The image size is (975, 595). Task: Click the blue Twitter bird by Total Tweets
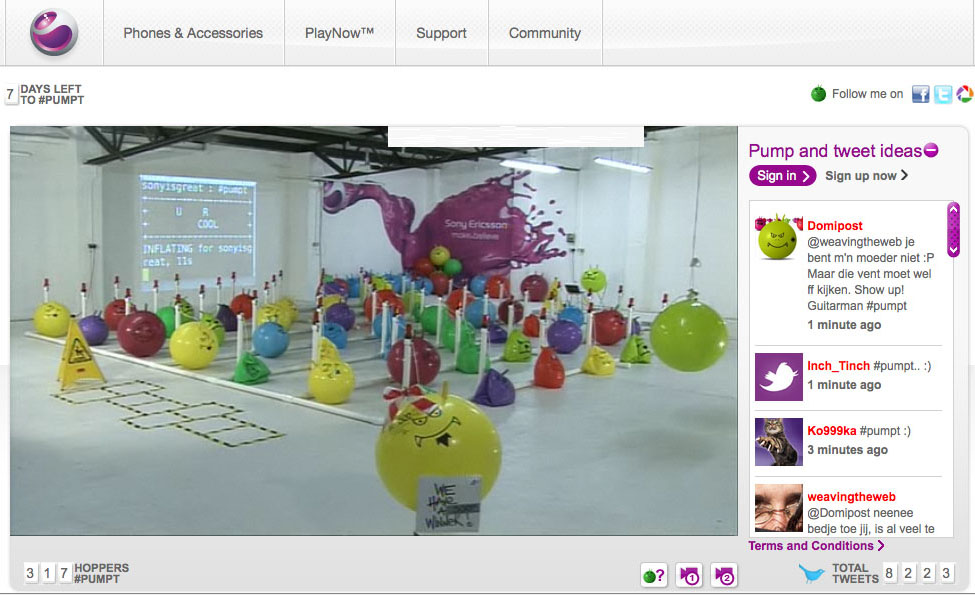pos(811,573)
